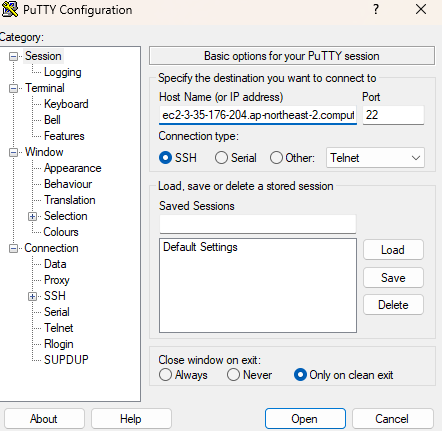Open the Serial category in tree
Image resolution: width=442 pixels, height=431 pixels.
pos(57,312)
